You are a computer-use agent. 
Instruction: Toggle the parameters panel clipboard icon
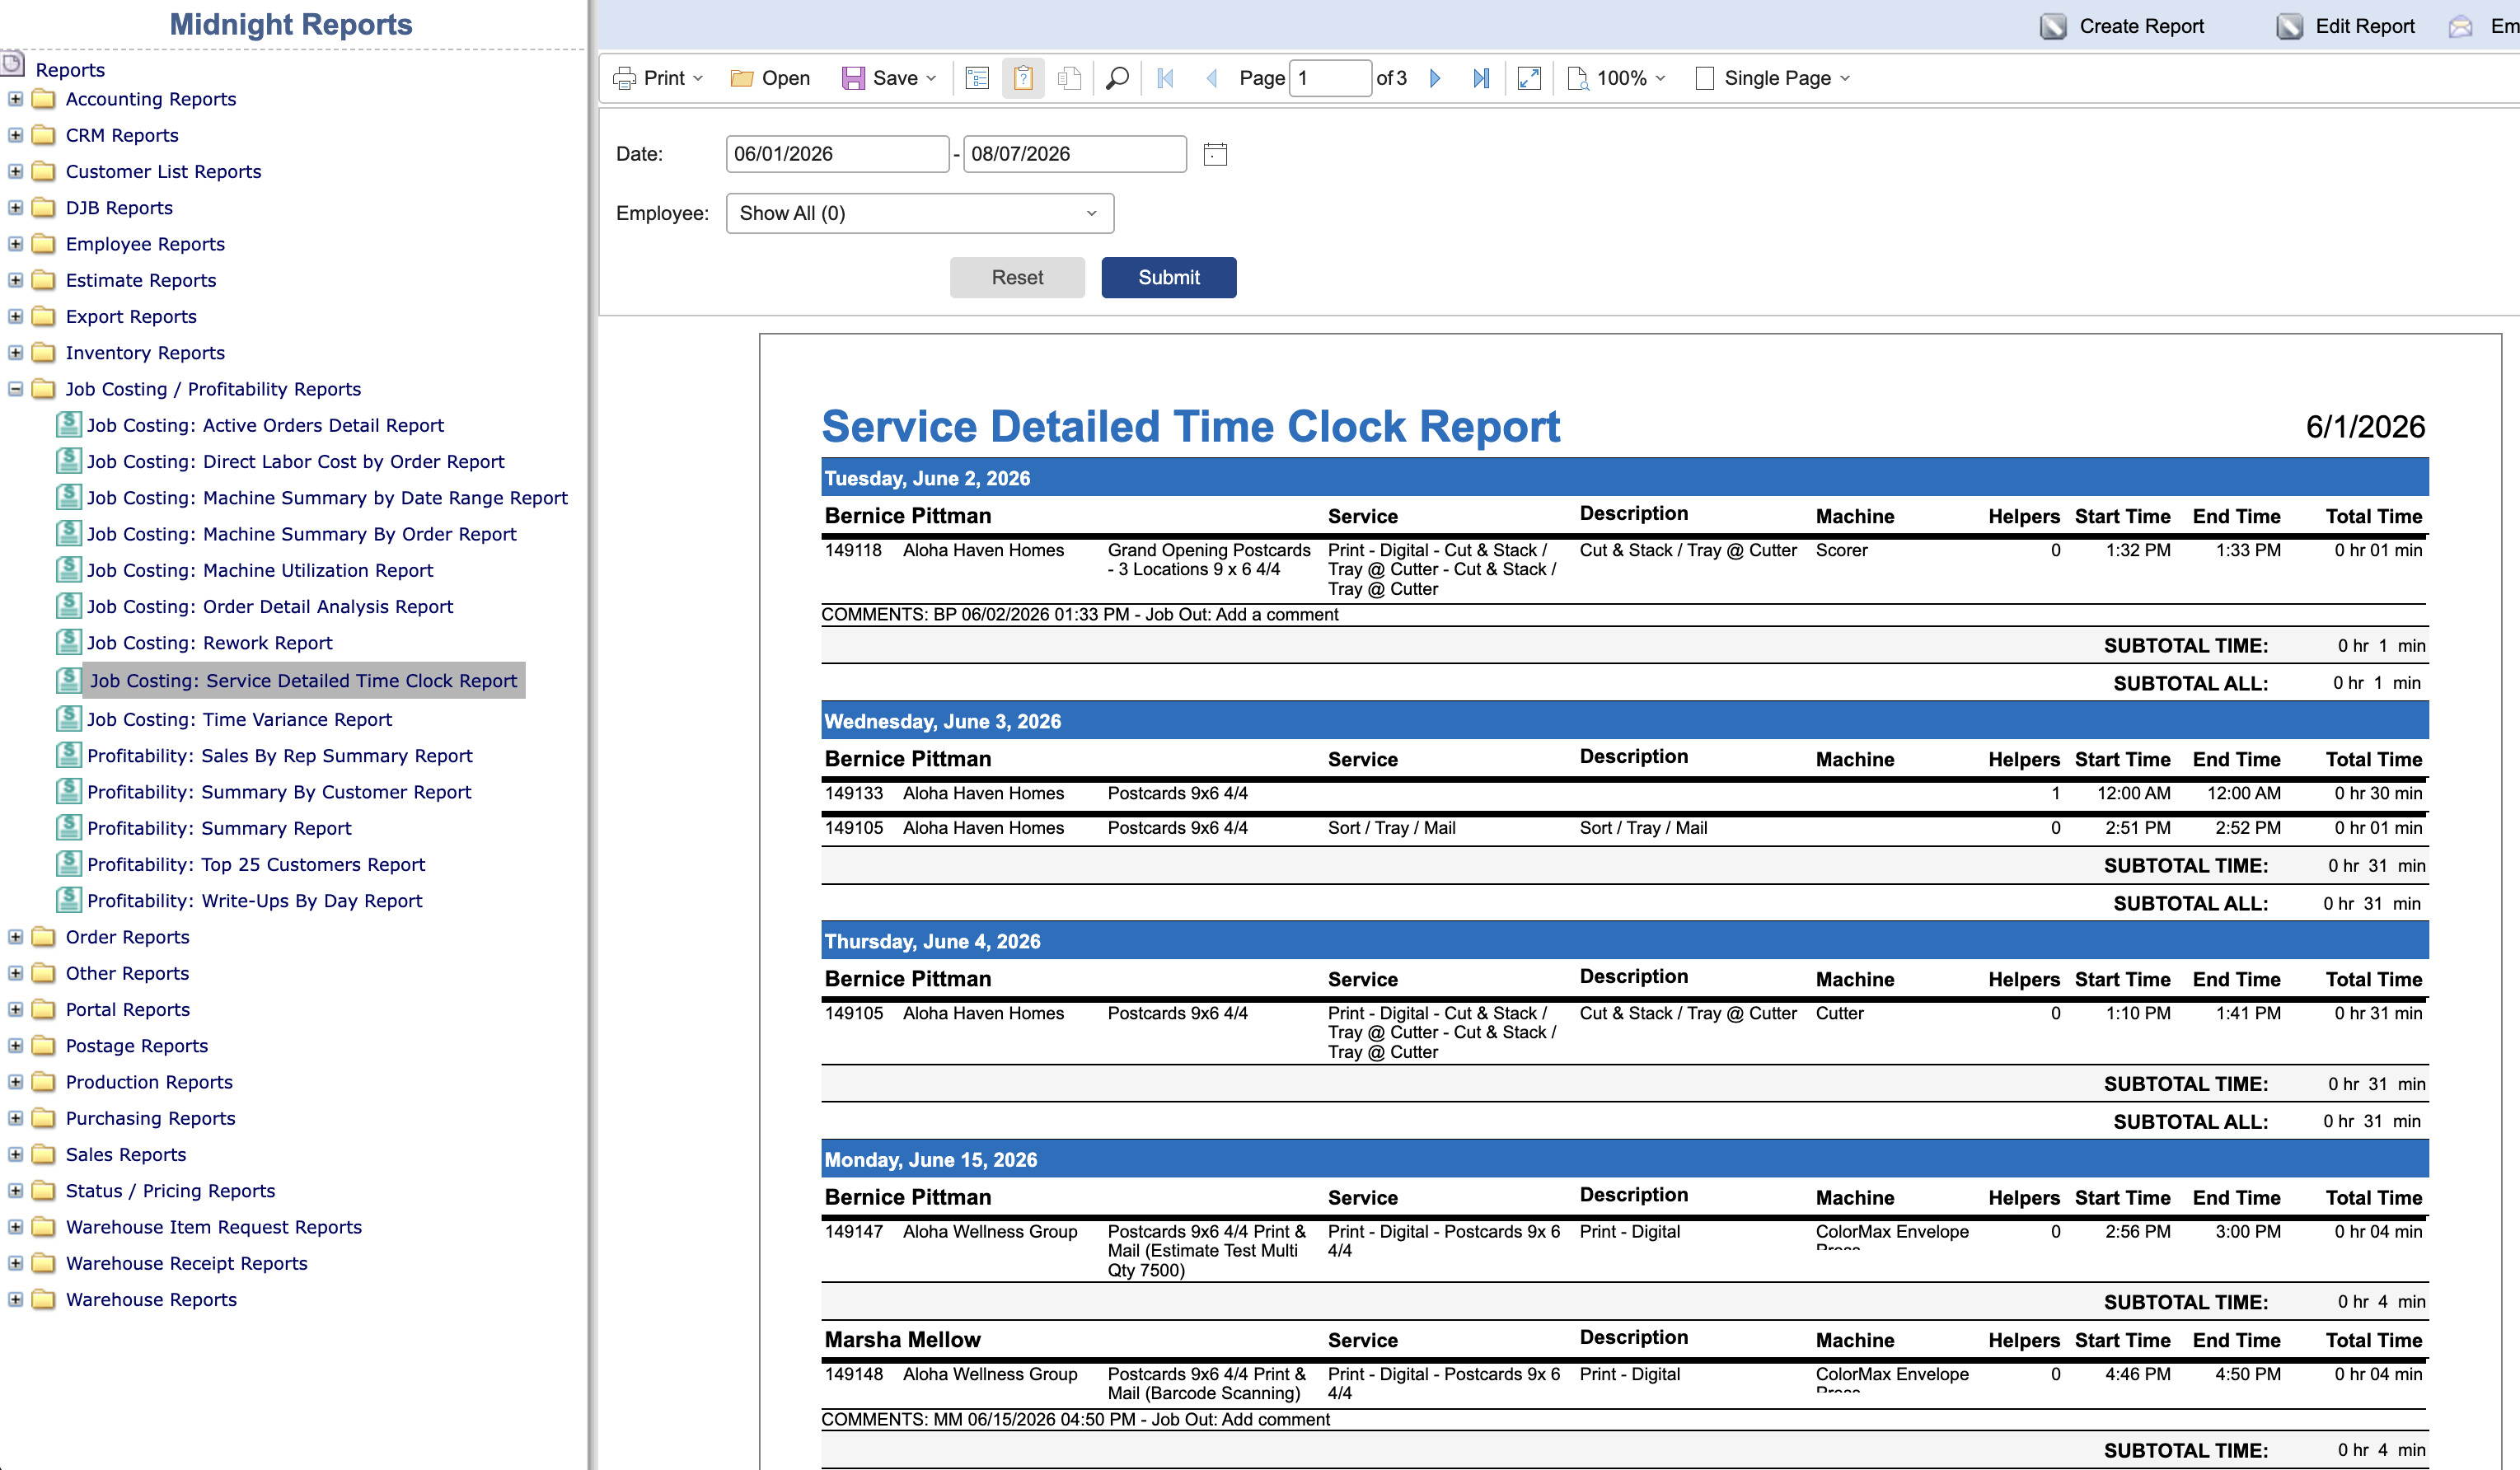[1022, 78]
